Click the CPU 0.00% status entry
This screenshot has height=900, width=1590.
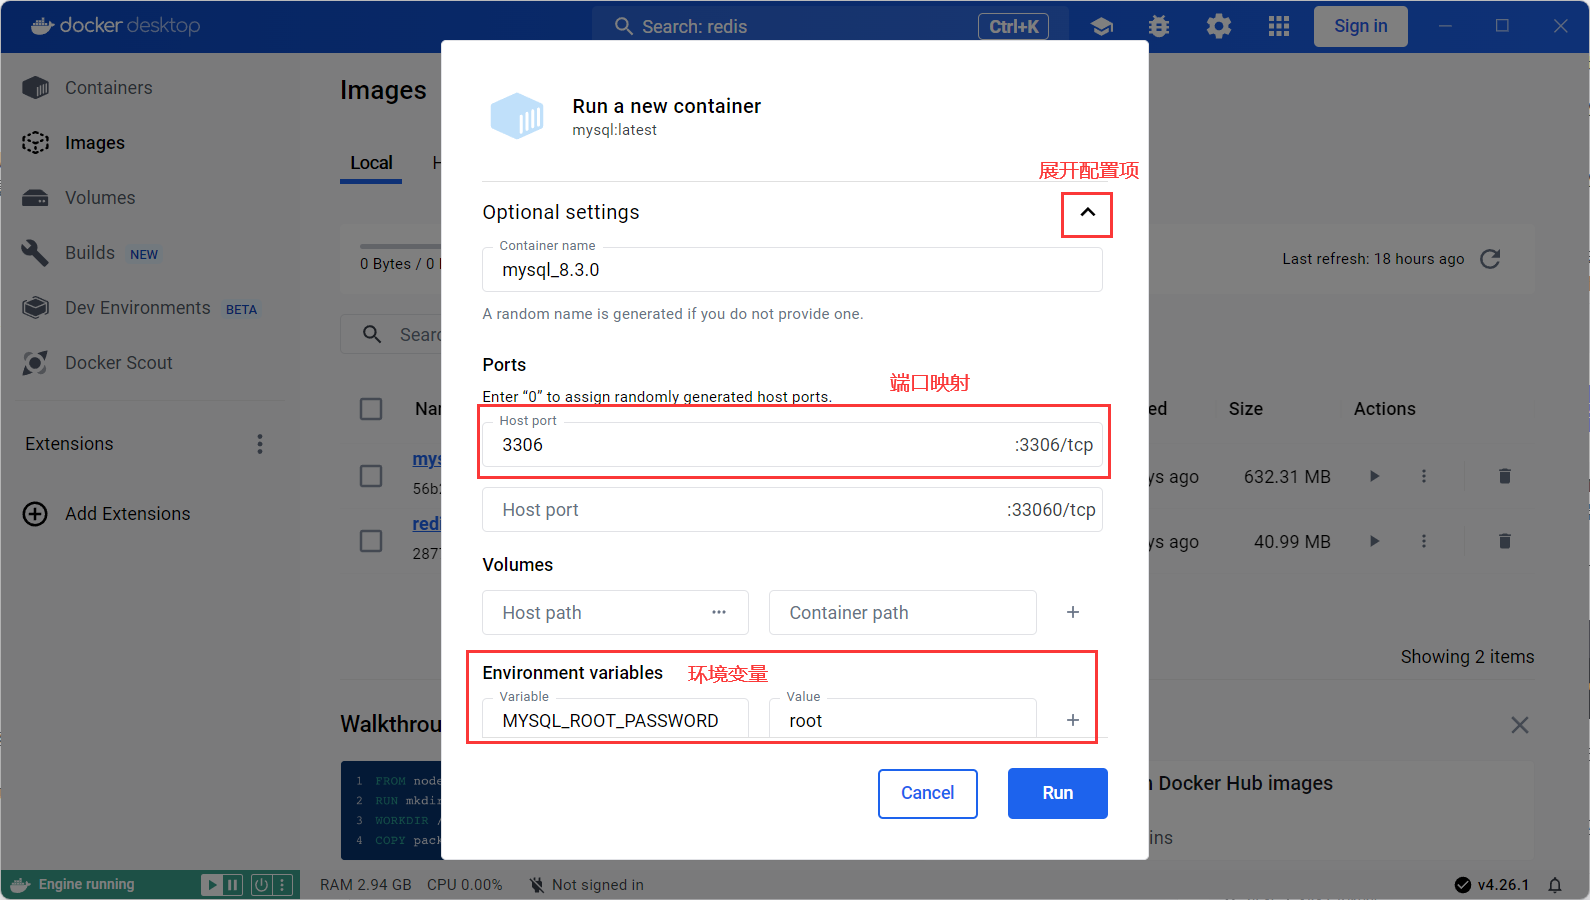point(464,885)
